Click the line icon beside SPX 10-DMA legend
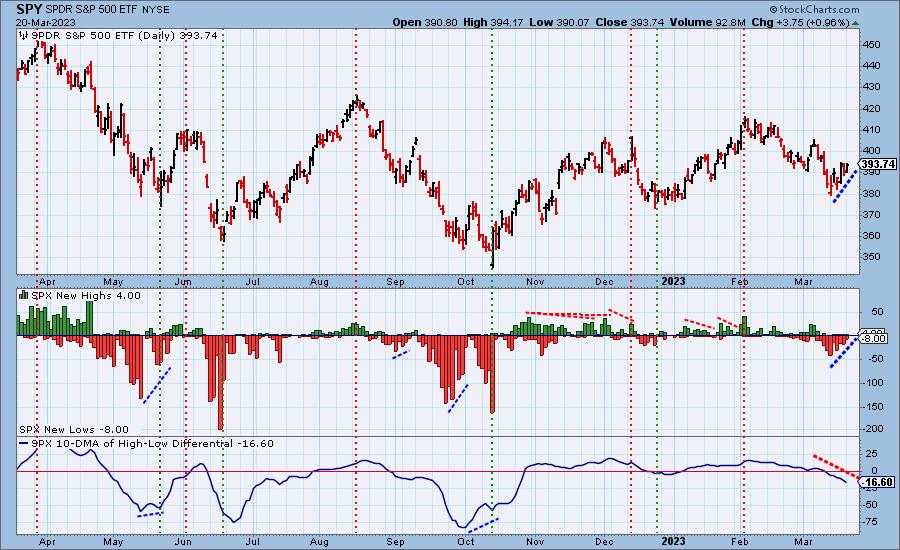 point(24,444)
